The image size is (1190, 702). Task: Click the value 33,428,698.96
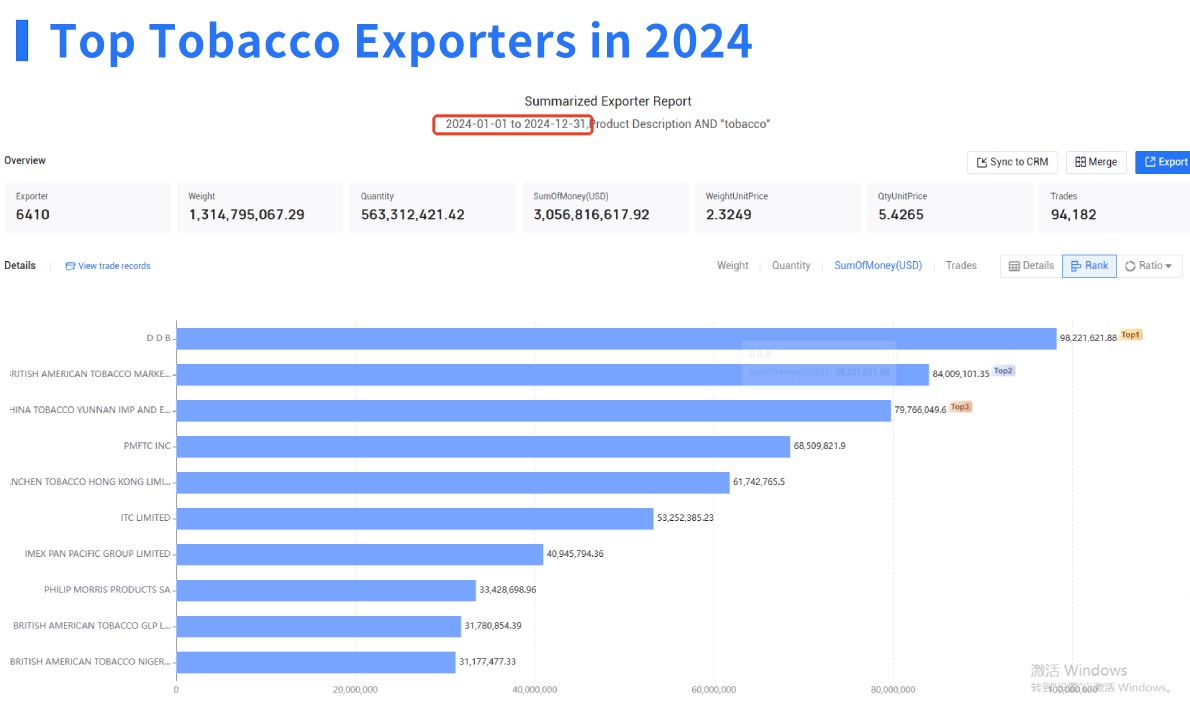[x=508, y=590]
